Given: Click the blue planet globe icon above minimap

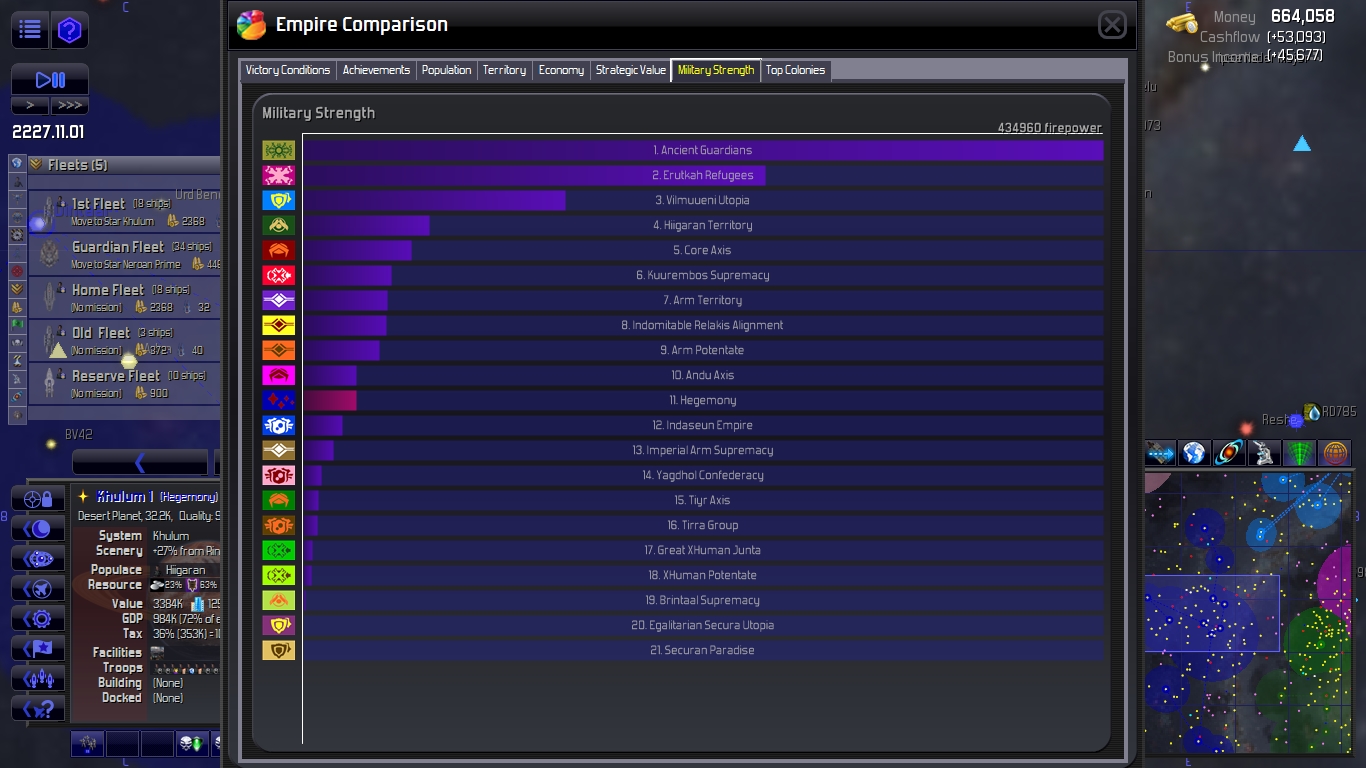Looking at the screenshot, I should coord(1194,453).
